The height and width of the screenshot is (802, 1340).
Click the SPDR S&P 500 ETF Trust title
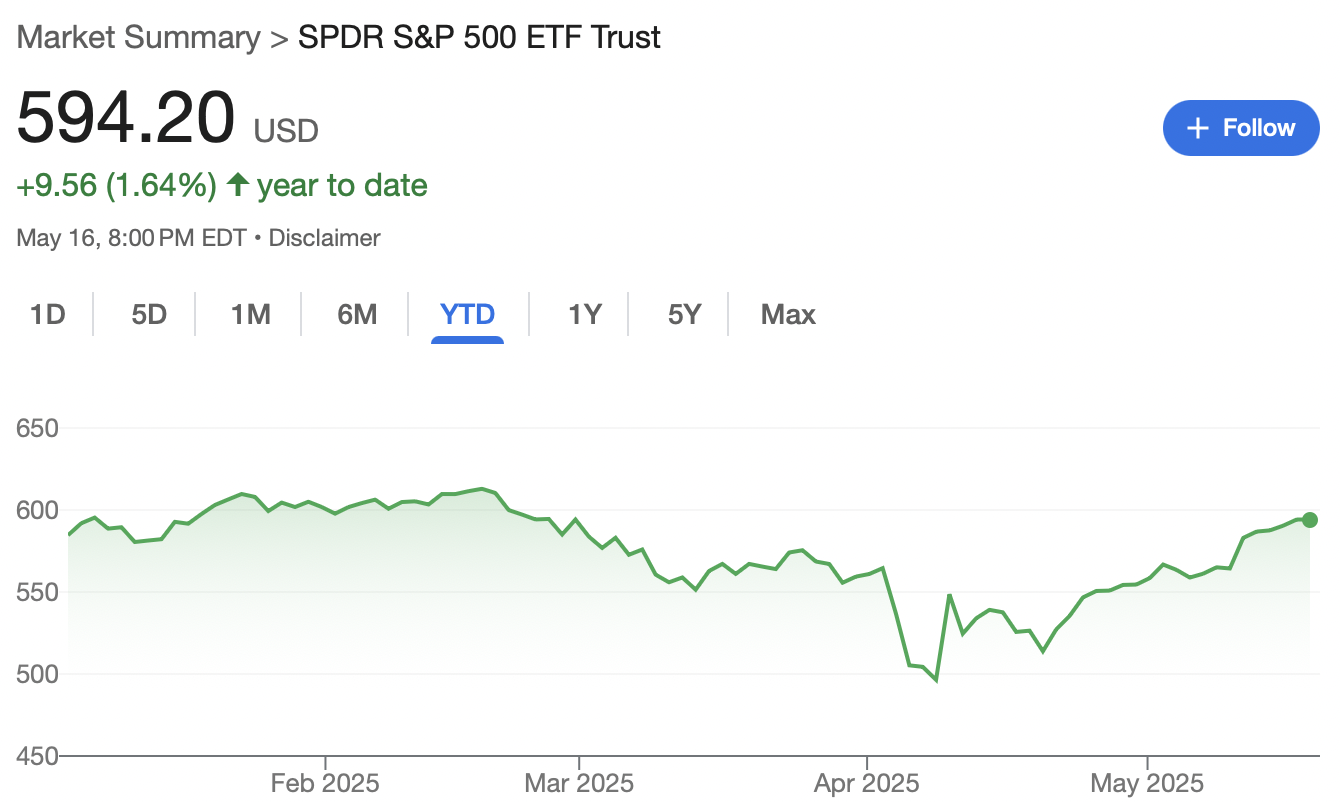coord(480,38)
